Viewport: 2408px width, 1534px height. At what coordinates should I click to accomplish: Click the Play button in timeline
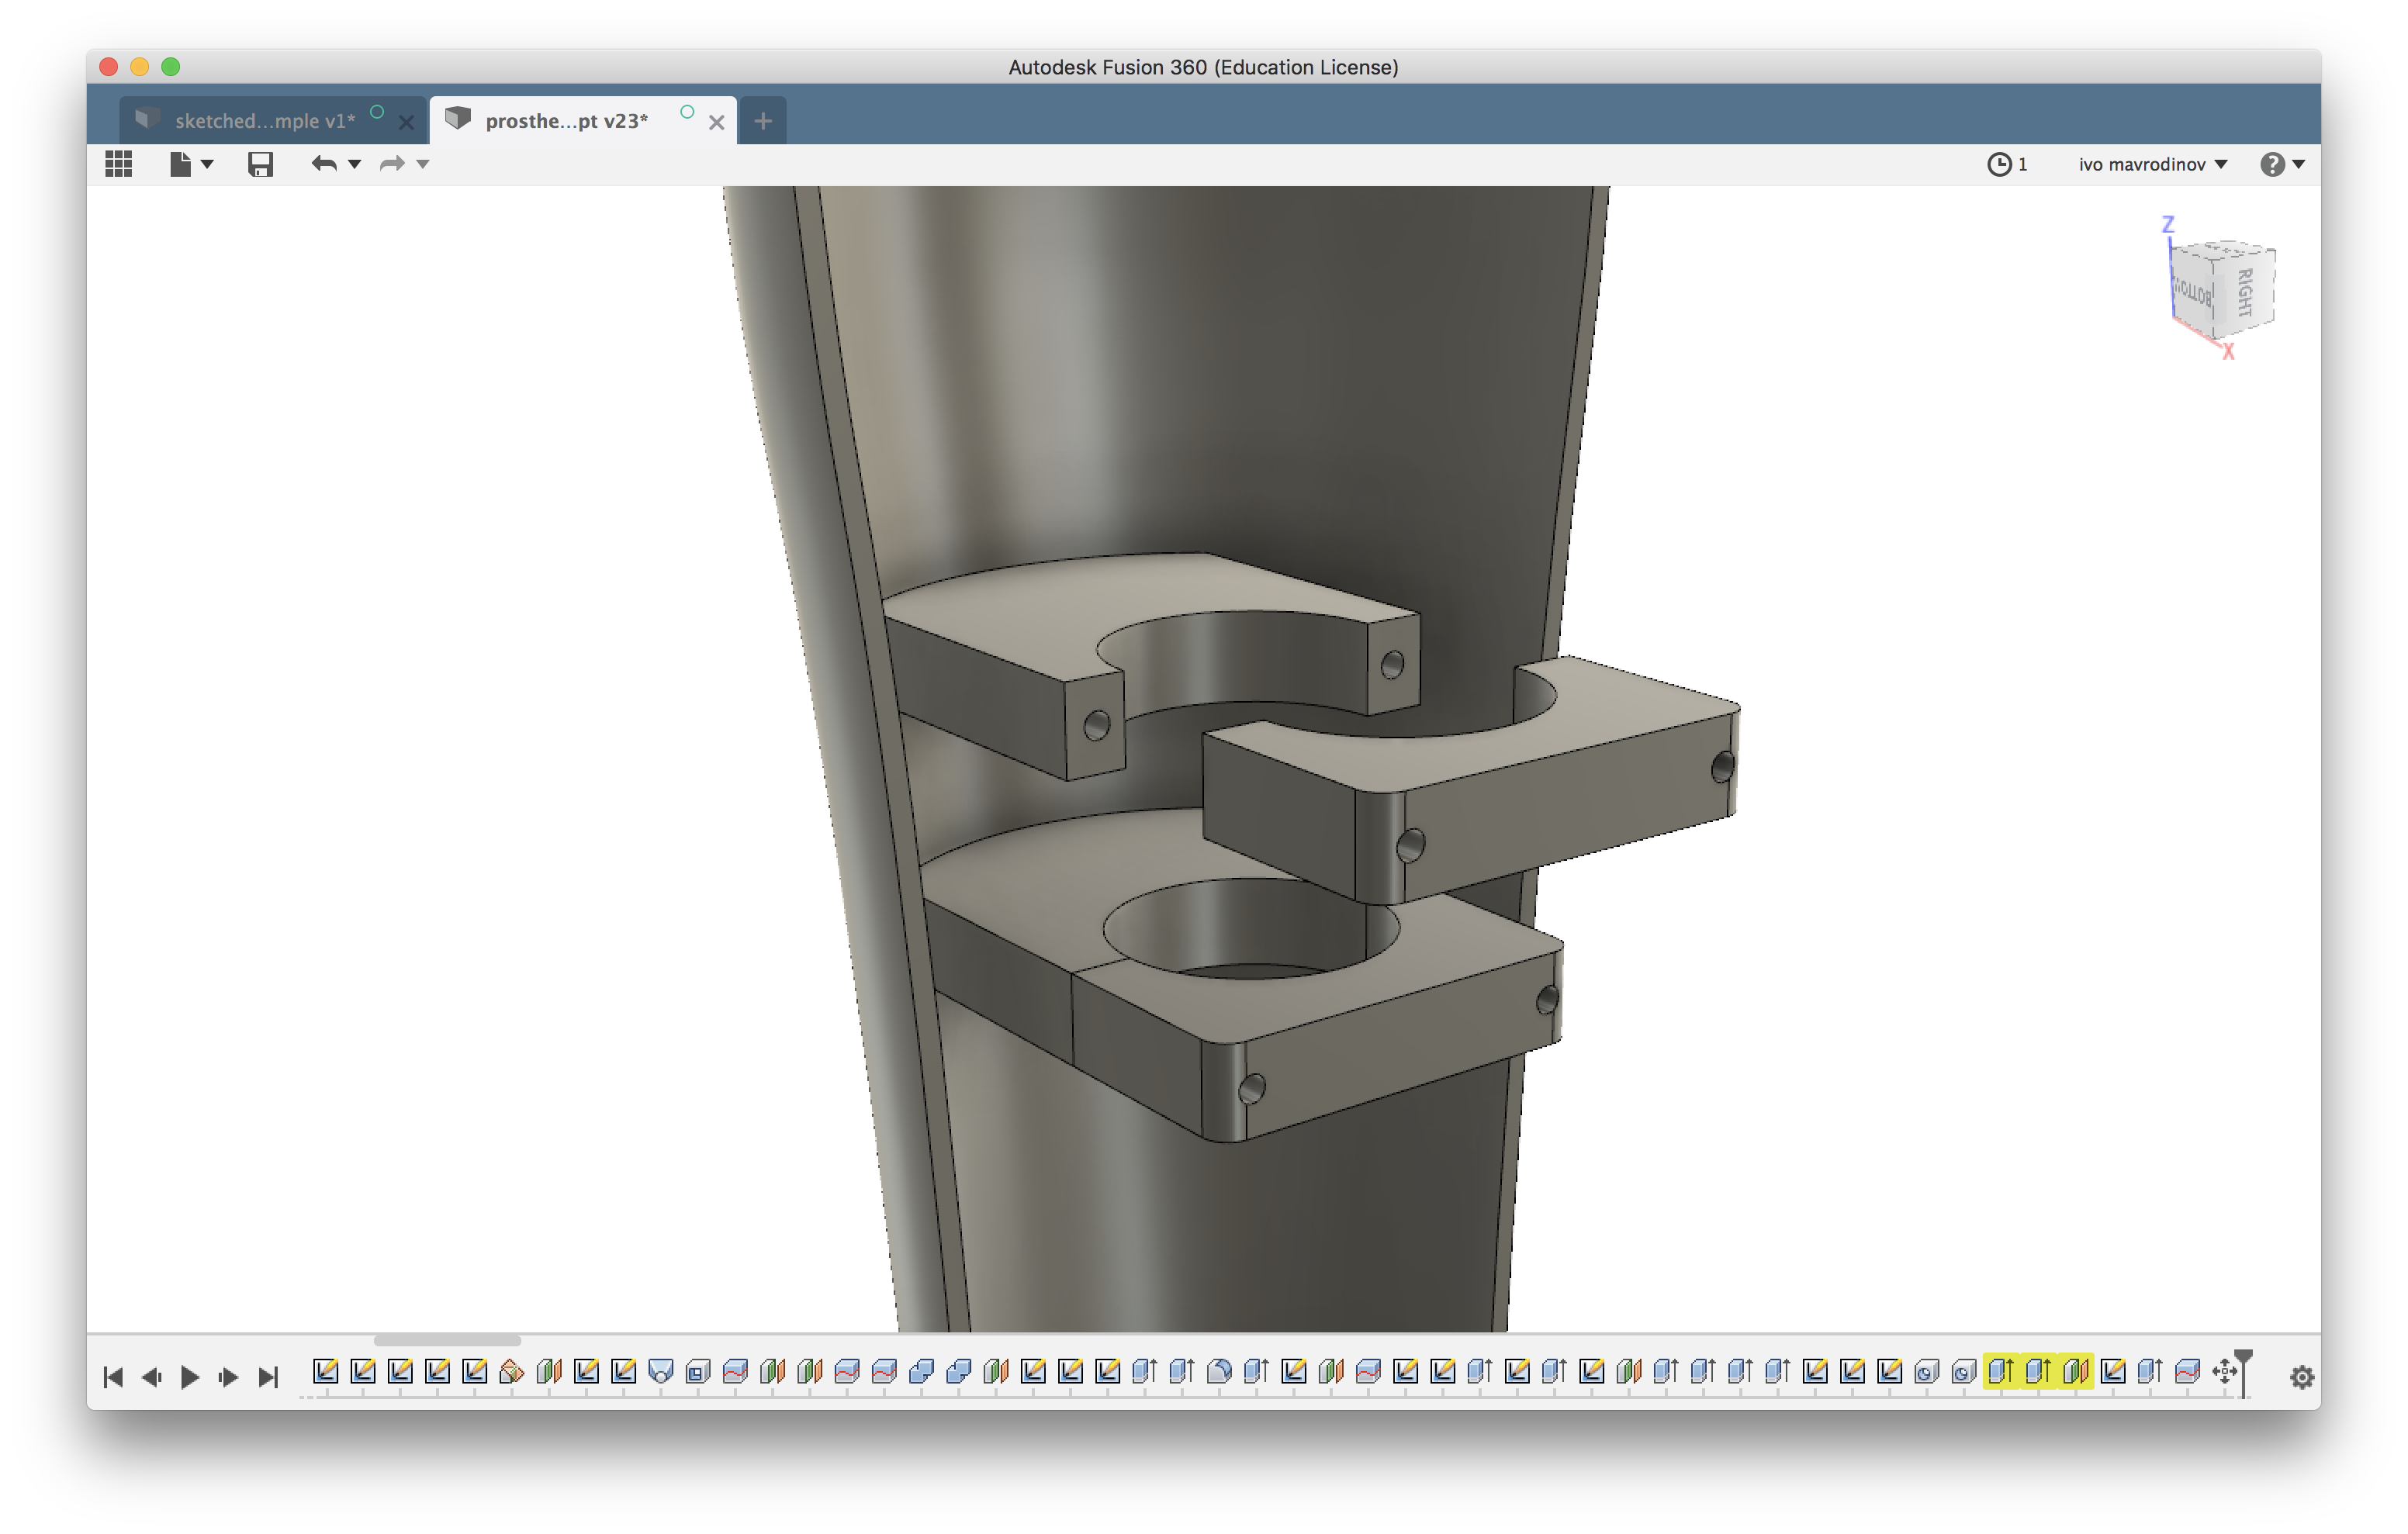coord(189,1374)
